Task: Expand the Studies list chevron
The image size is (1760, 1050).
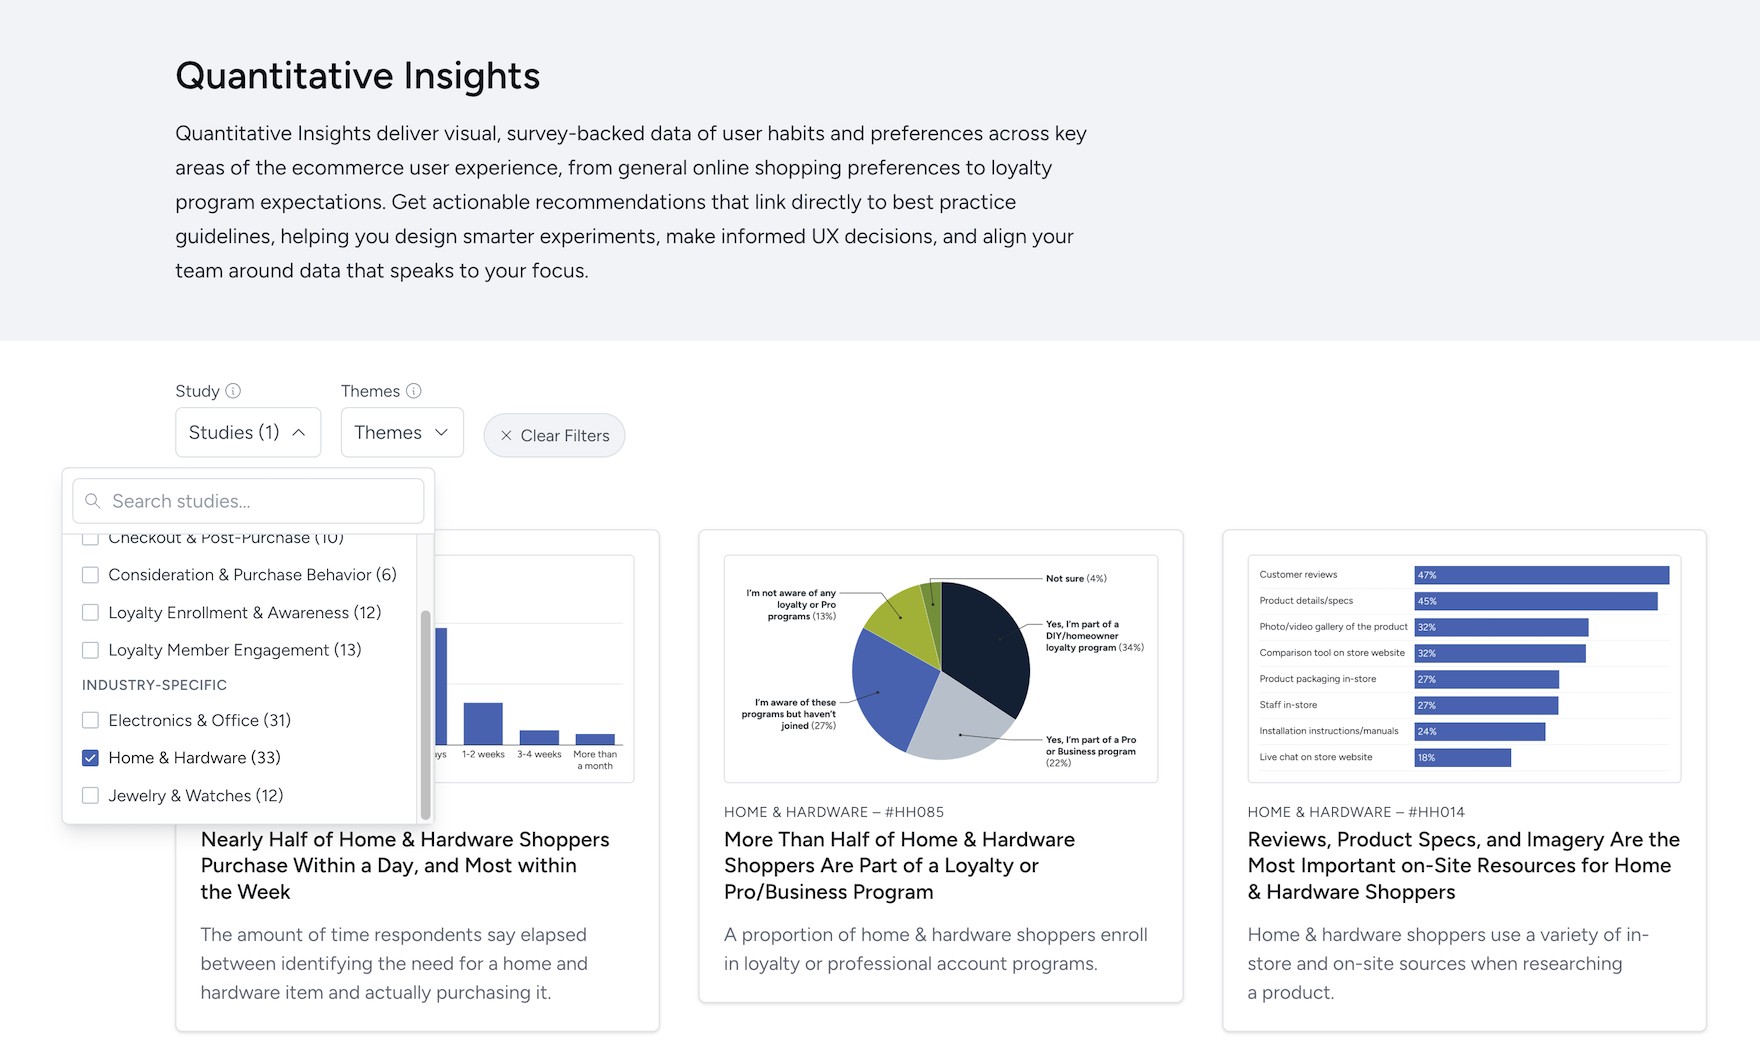Action: click(x=298, y=432)
